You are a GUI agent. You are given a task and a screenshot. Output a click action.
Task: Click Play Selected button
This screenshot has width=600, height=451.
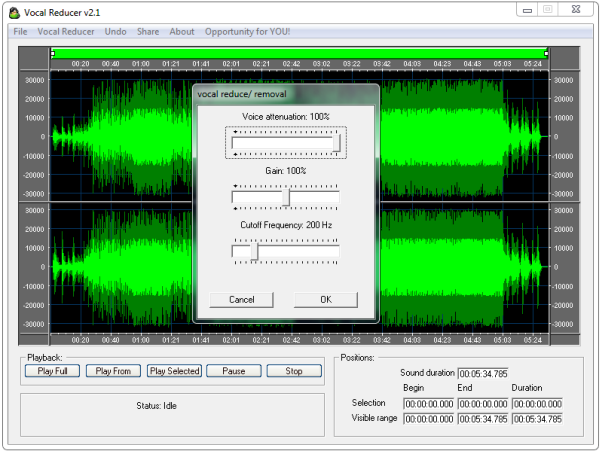pos(174,371)
